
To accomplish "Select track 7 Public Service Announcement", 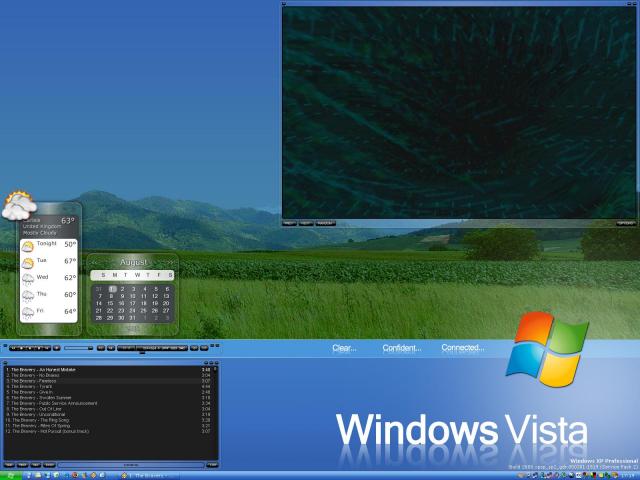I will click(108, 403).
